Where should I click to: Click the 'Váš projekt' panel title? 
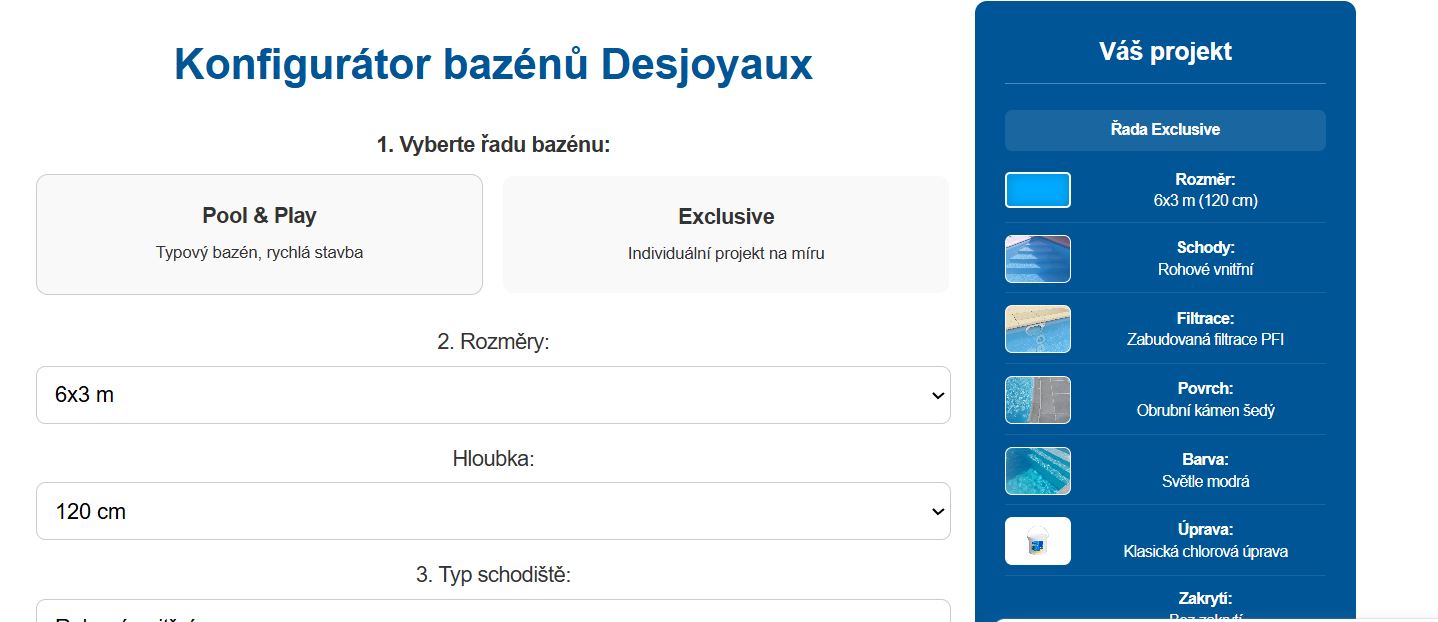[x=1165, y=51]
